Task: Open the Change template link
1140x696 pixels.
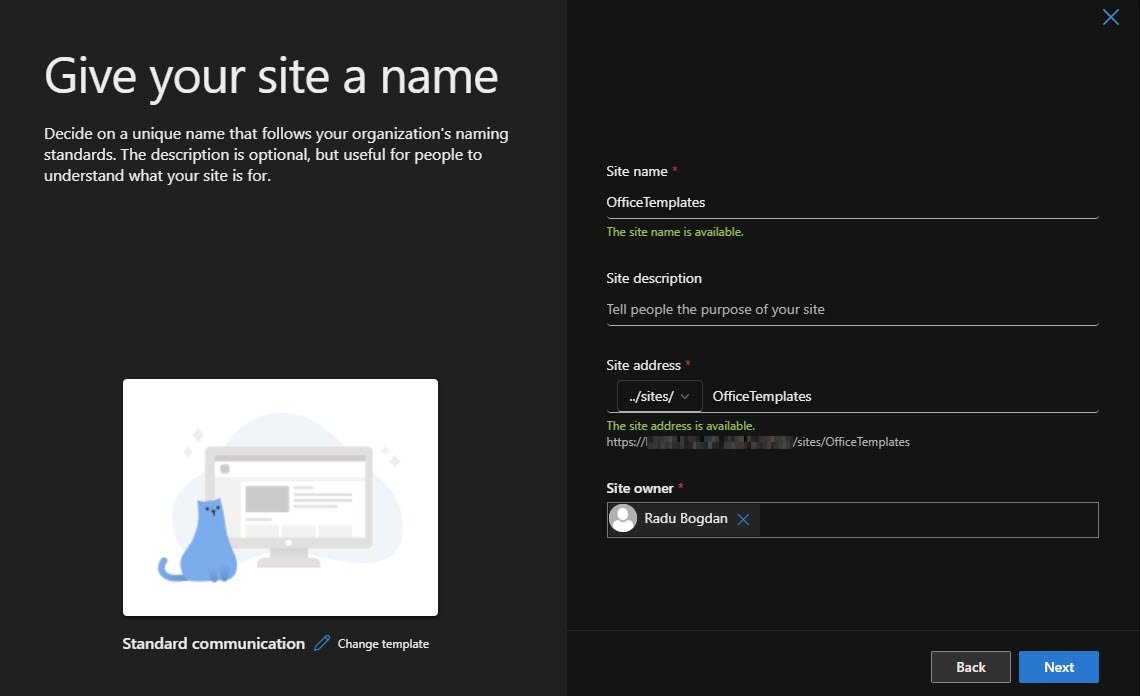Action: pos(383,644)
